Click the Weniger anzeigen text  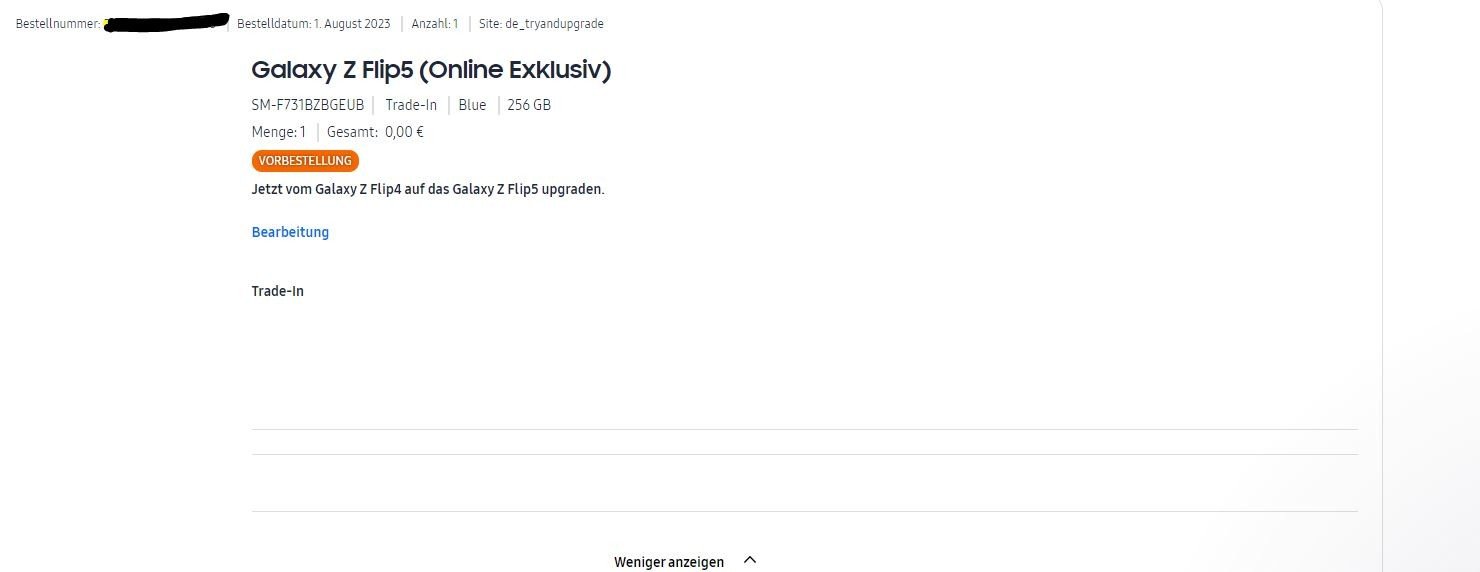tap(668, 562)
